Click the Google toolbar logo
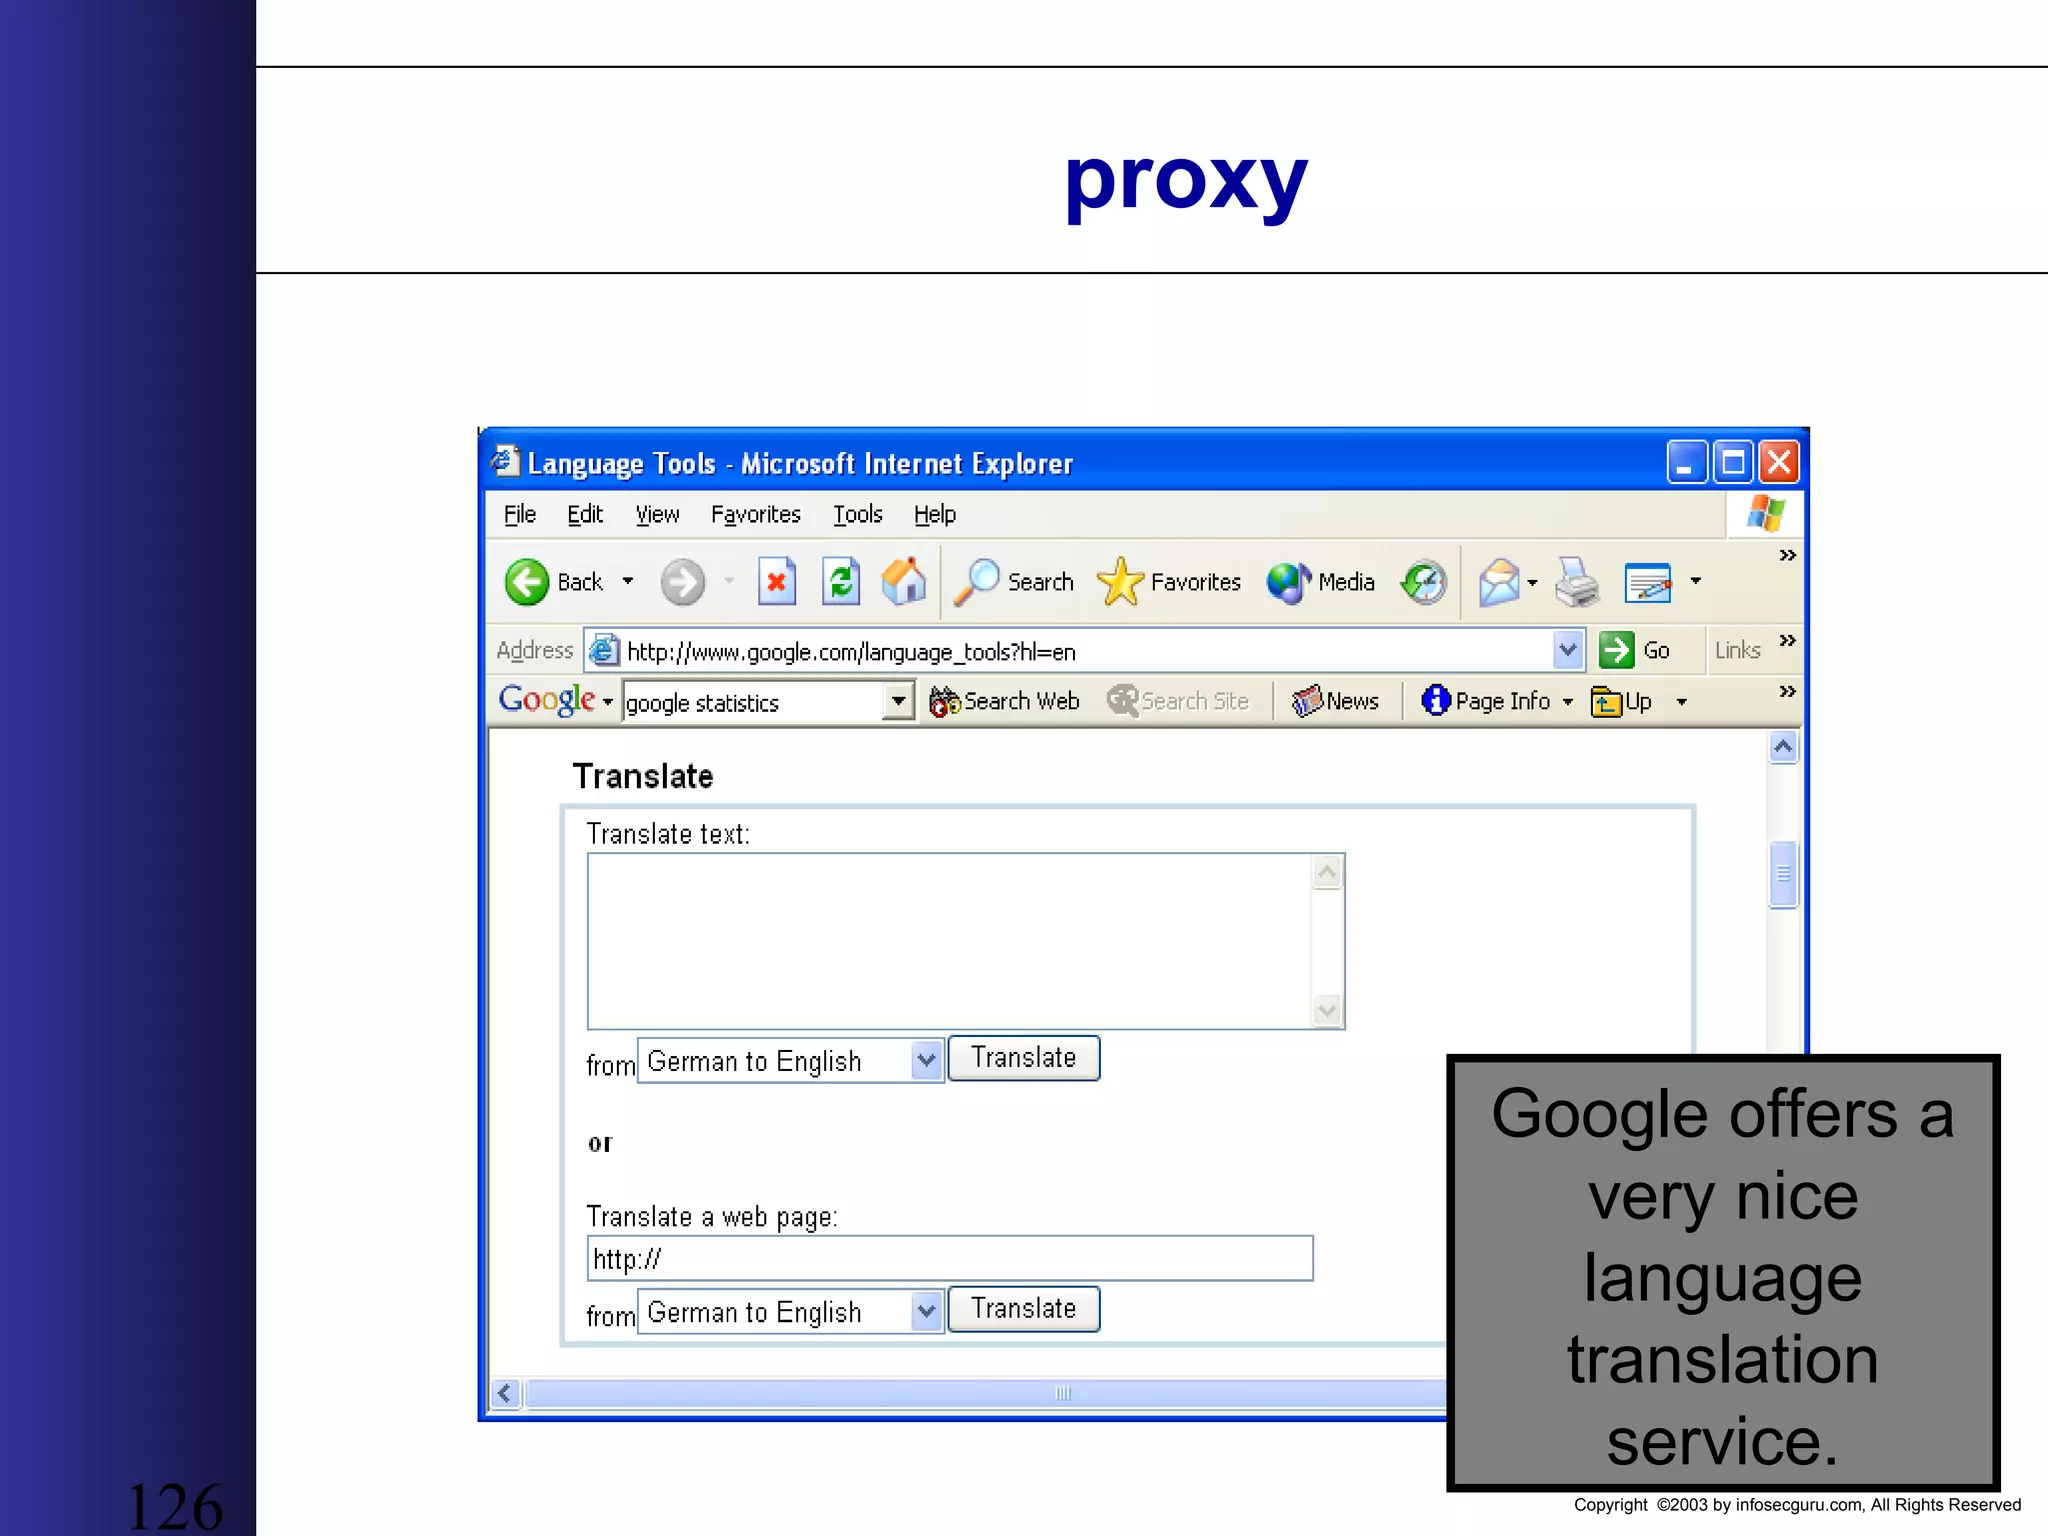The image size is (2048, 1536). 547,699
